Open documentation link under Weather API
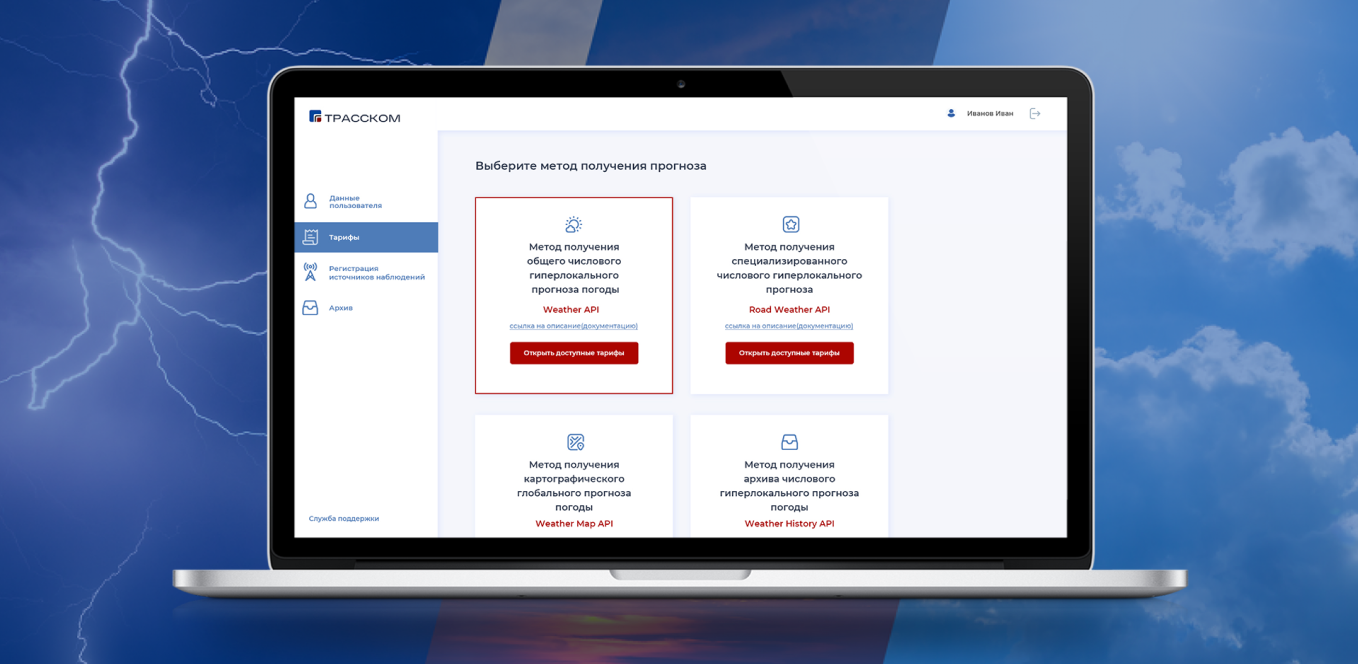 (573, 326)
